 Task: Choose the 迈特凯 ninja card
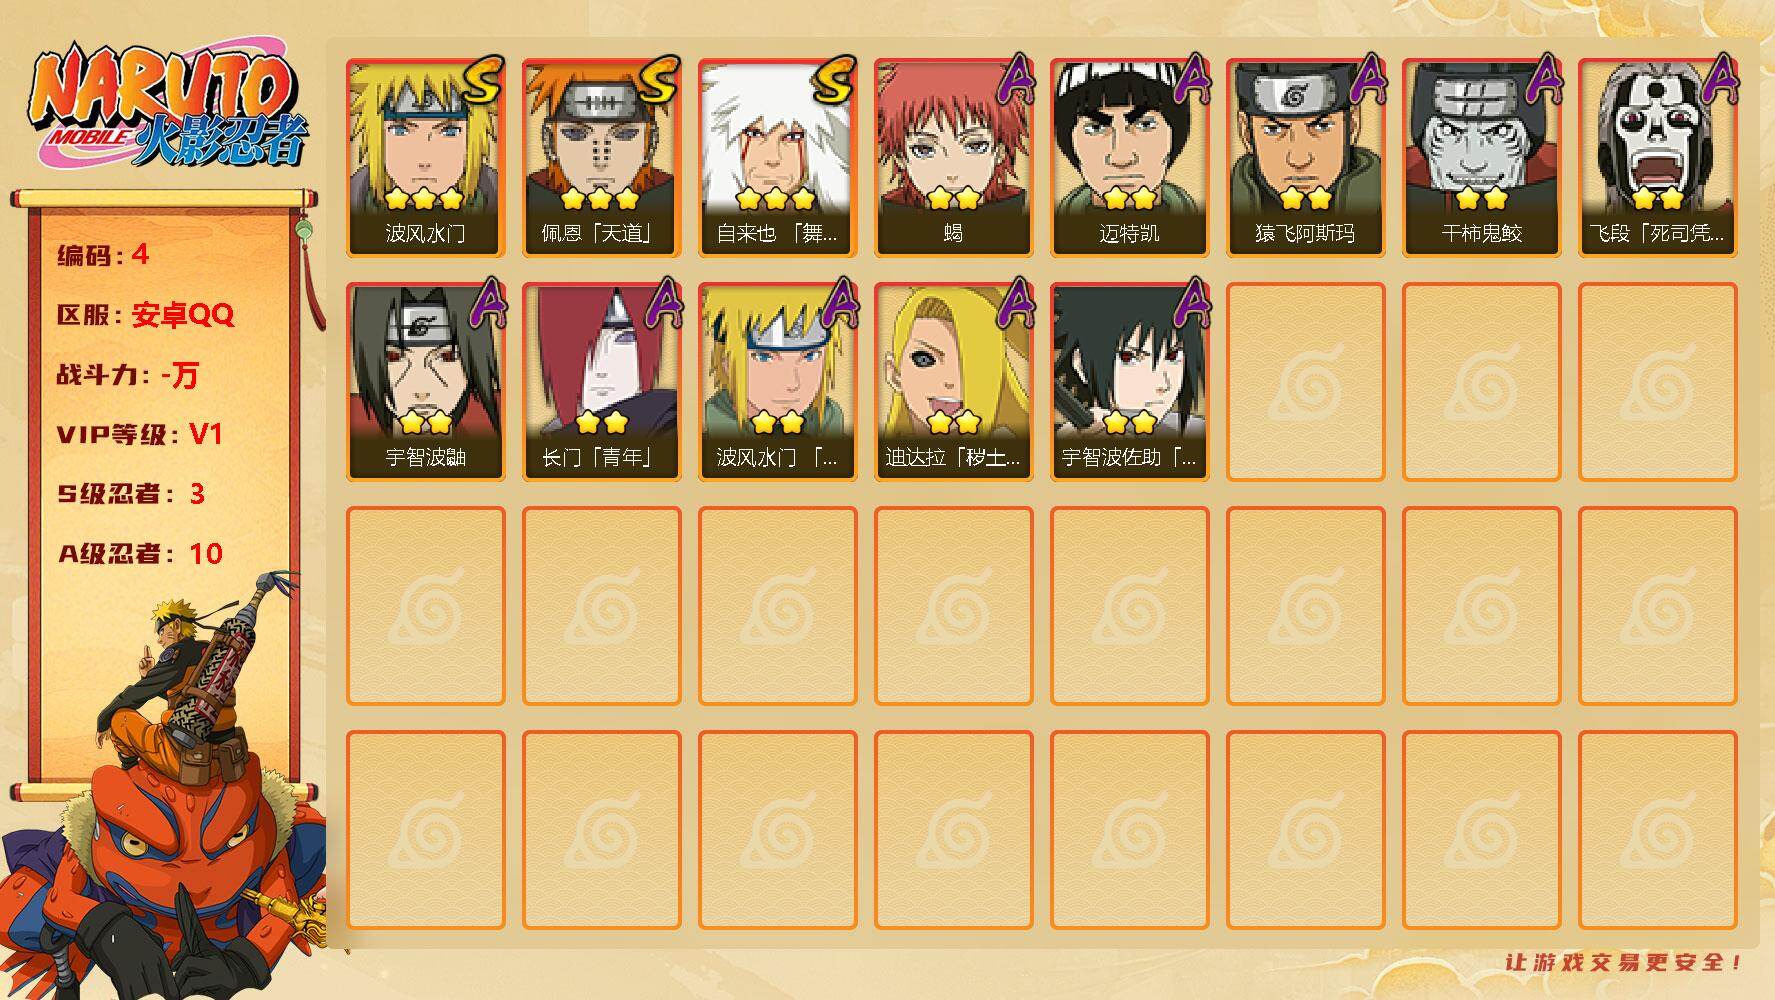tap(1130, 158)
